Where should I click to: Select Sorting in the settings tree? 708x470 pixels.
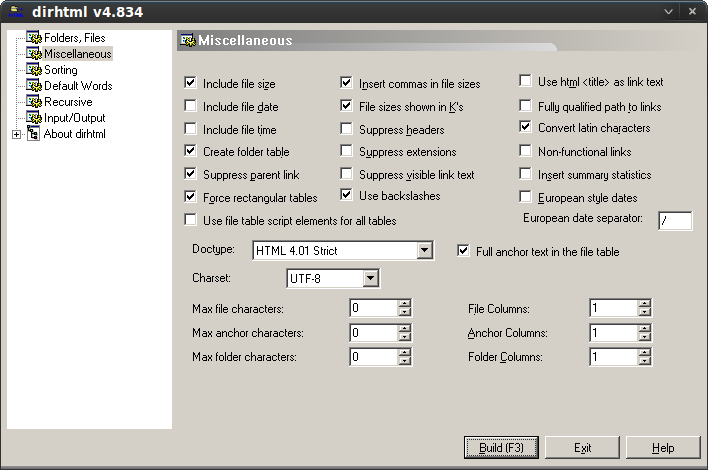[x=60, y=70]
